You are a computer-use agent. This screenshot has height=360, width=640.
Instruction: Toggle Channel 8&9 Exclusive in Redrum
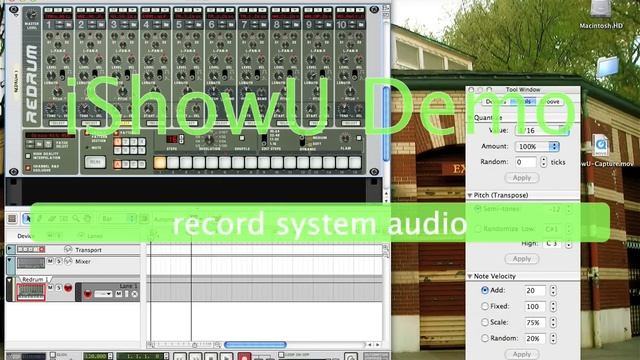click(28, 167)
